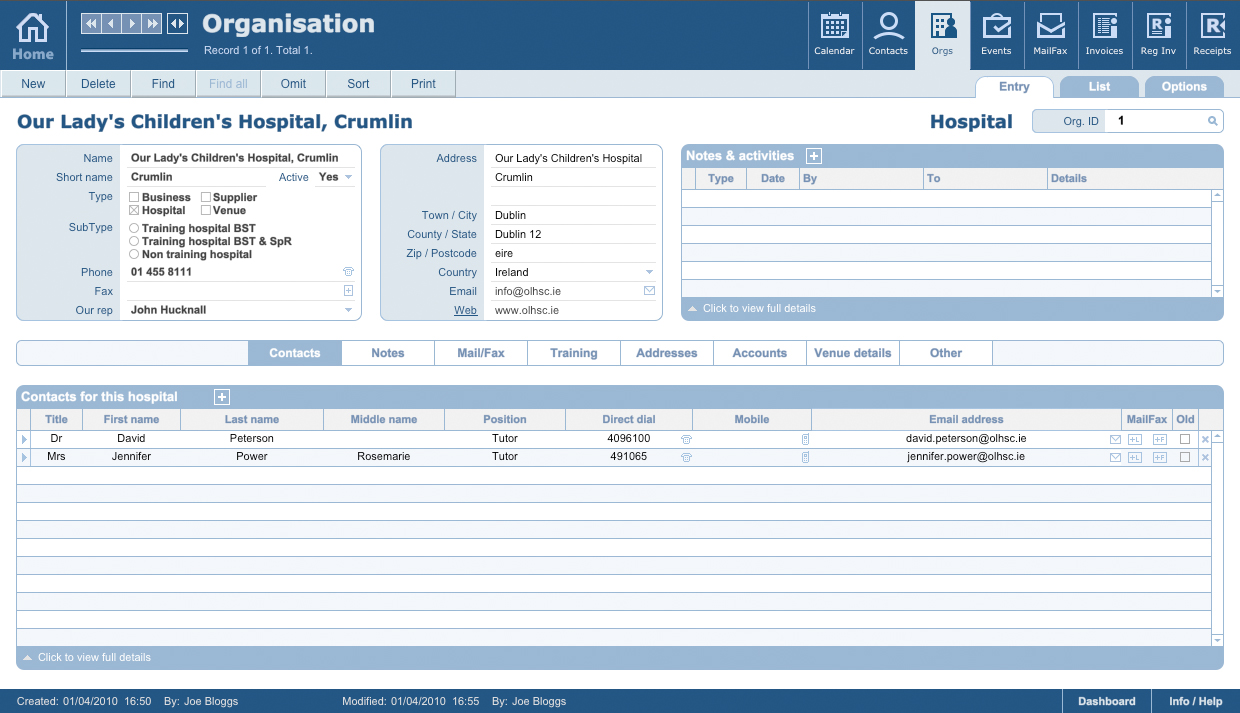Click the Sort button

click(358, 84)
